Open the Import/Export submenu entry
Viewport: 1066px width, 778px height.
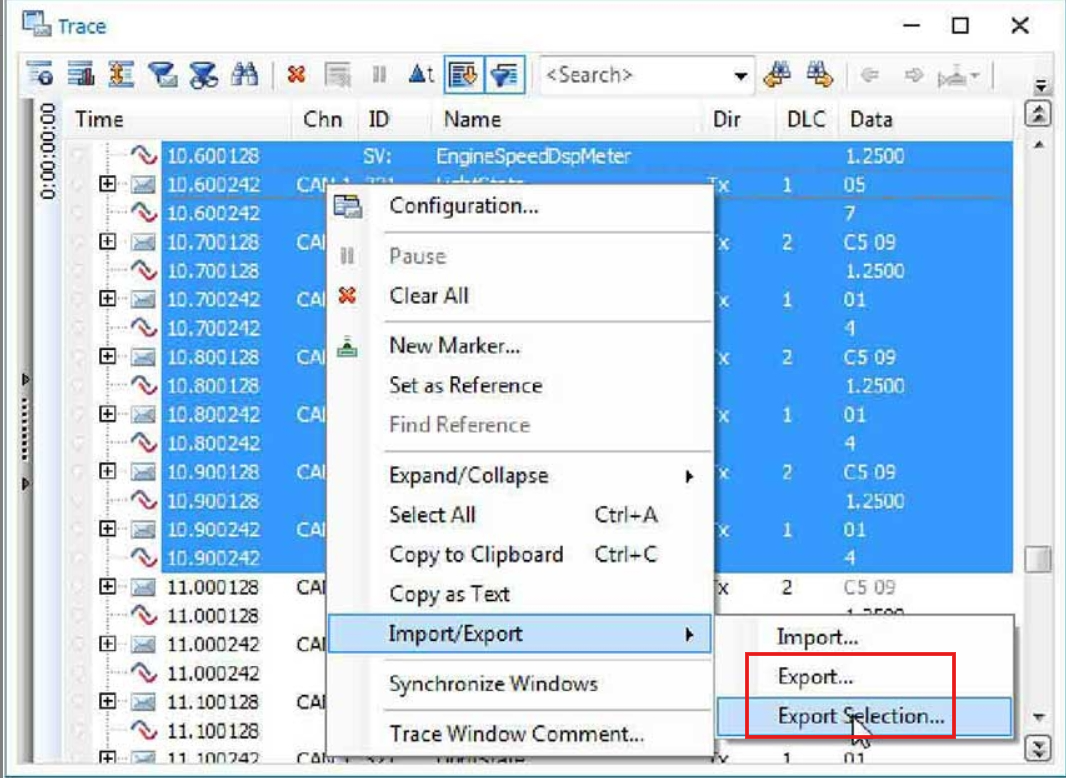point(520,634)
